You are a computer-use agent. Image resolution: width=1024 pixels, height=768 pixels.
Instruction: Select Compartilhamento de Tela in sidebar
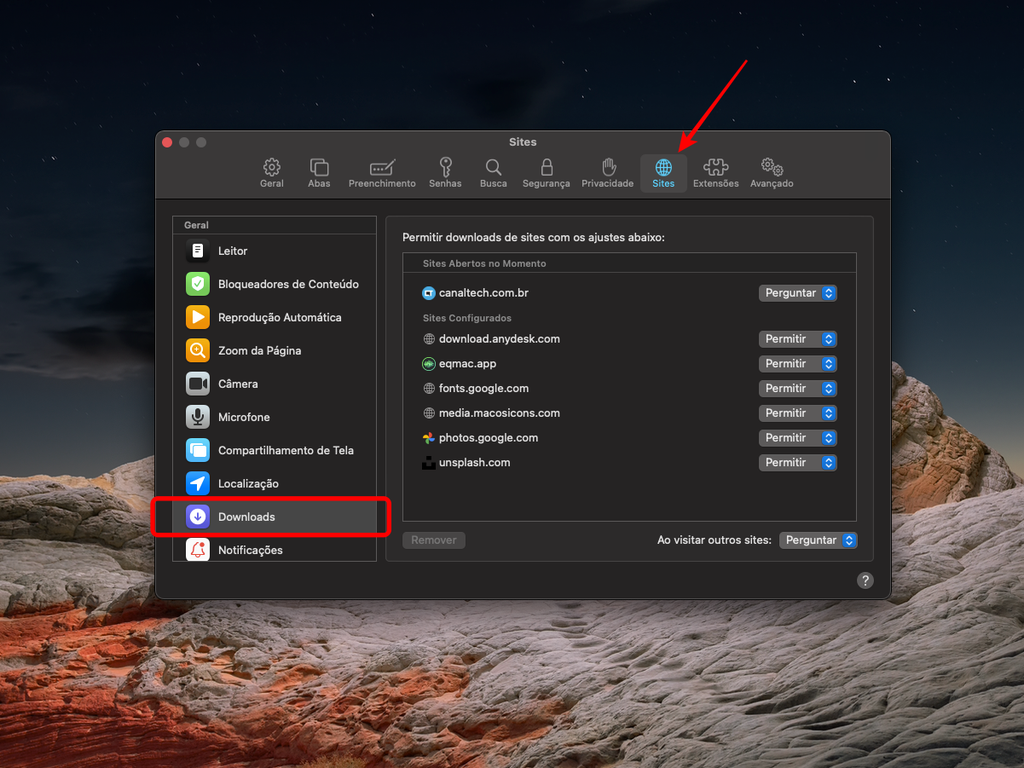pos(274,451)
